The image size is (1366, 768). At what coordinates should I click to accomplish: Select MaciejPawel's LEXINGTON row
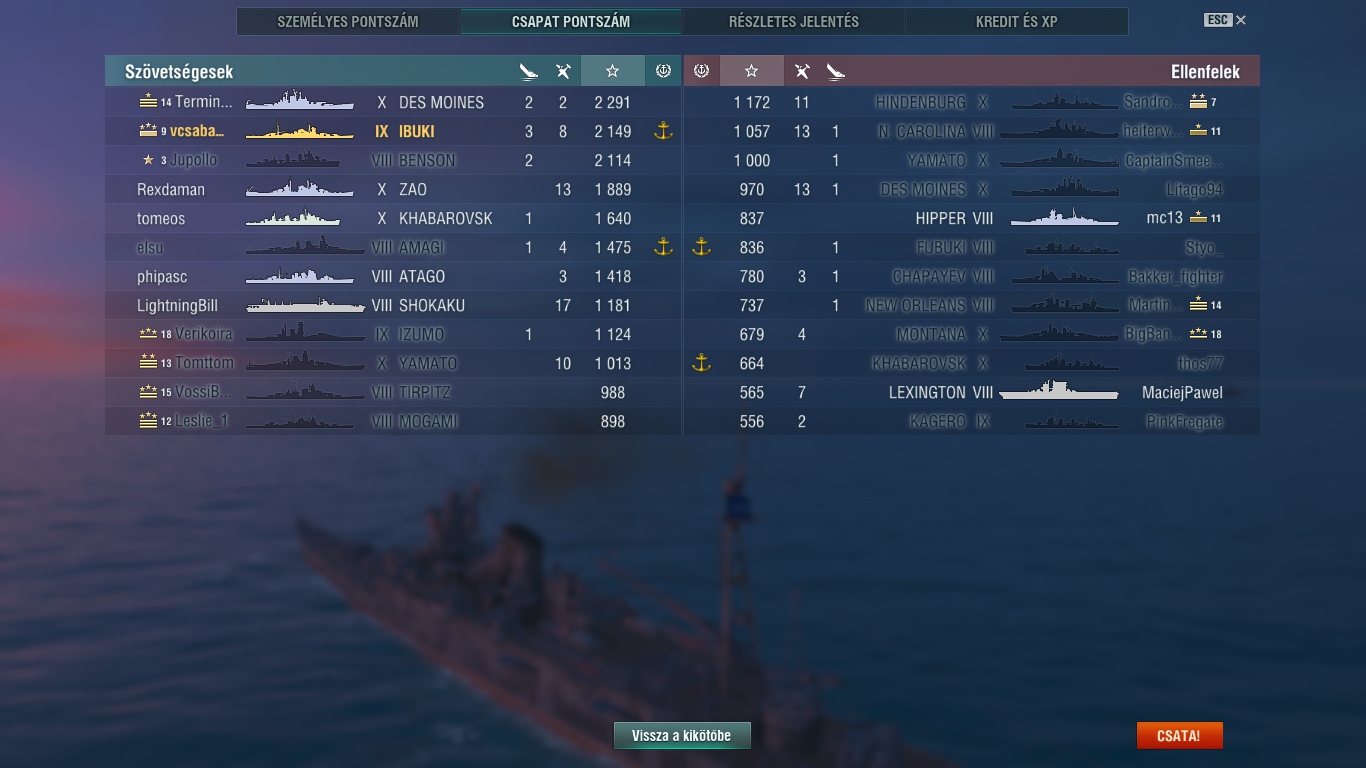[972, 392]
